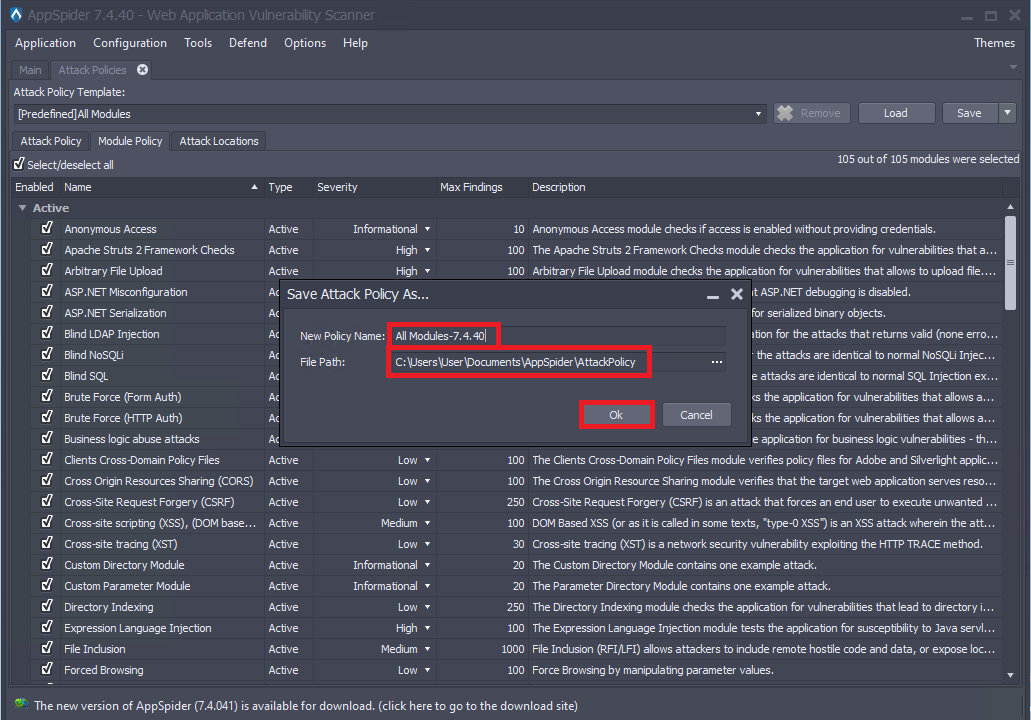Screen dimensions: 1031x720
Task: Uncheck the File Inclusion module
Action: coord(47,648)
